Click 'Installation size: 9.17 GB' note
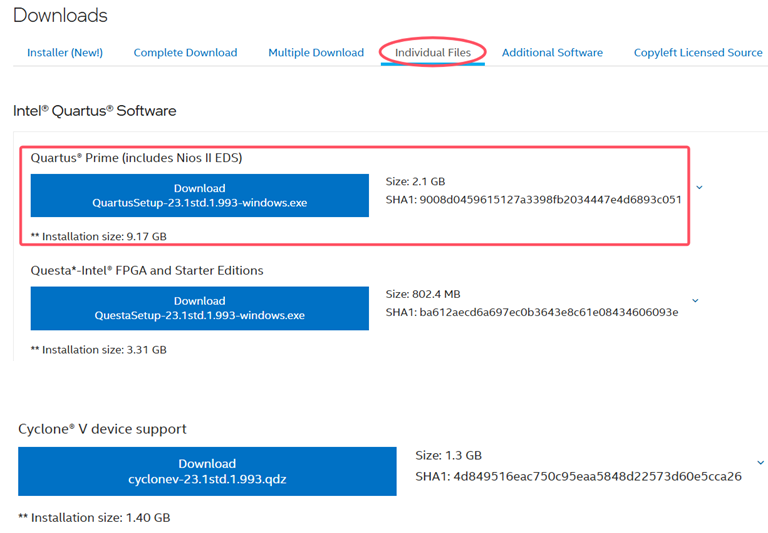This screenshot has height=533, width=768. (98, 237)
